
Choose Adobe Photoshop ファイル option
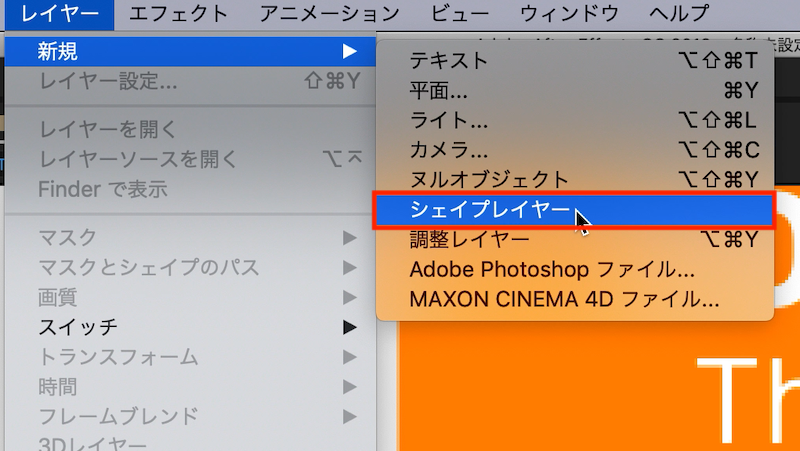[x=551, y=269]
